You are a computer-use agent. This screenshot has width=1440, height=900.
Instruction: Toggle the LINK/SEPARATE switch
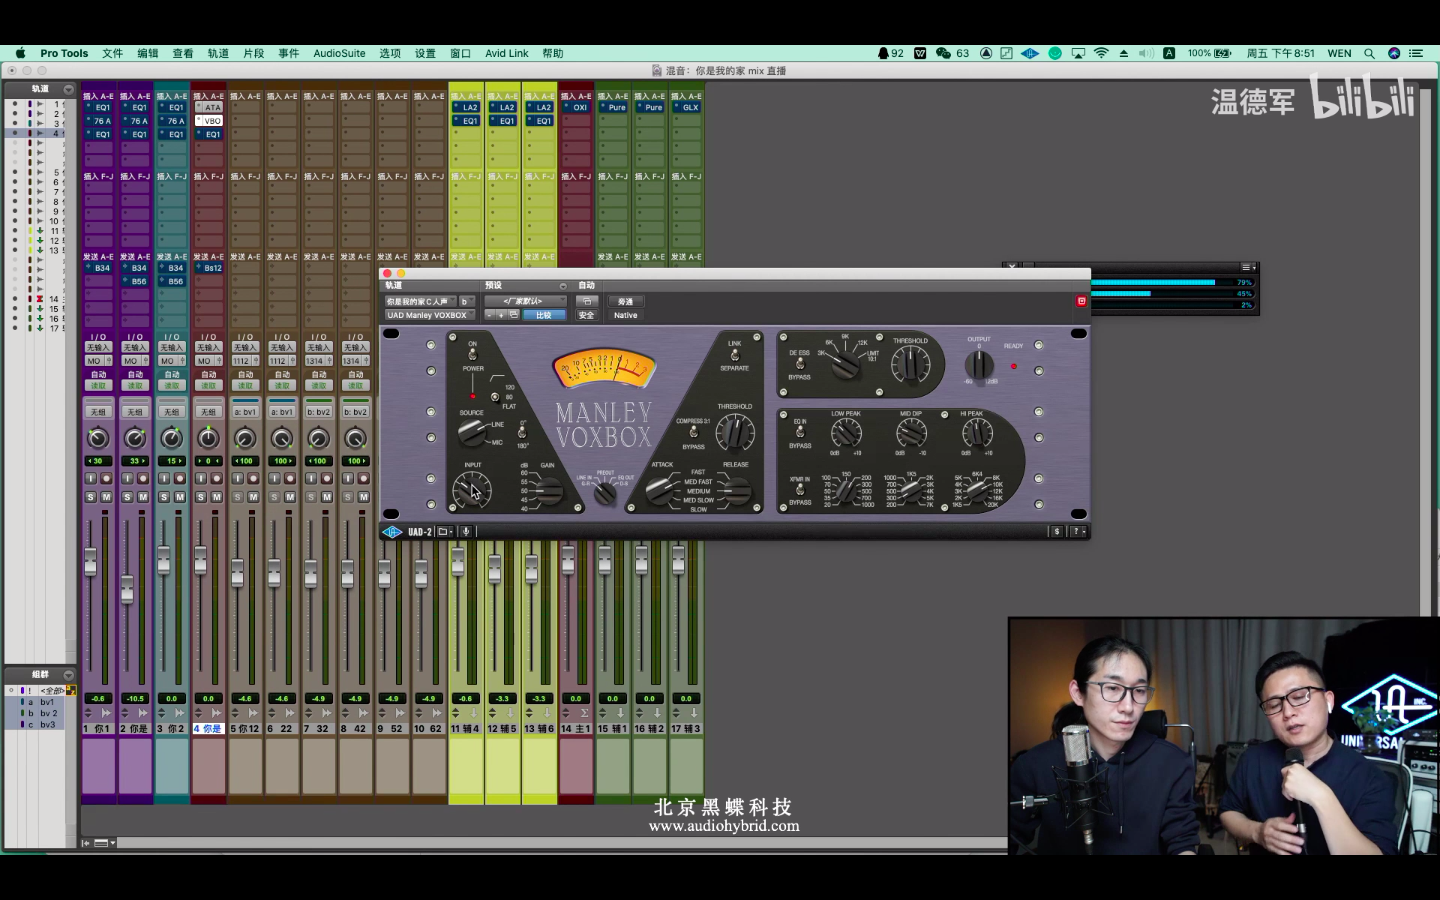pos(735,355)
